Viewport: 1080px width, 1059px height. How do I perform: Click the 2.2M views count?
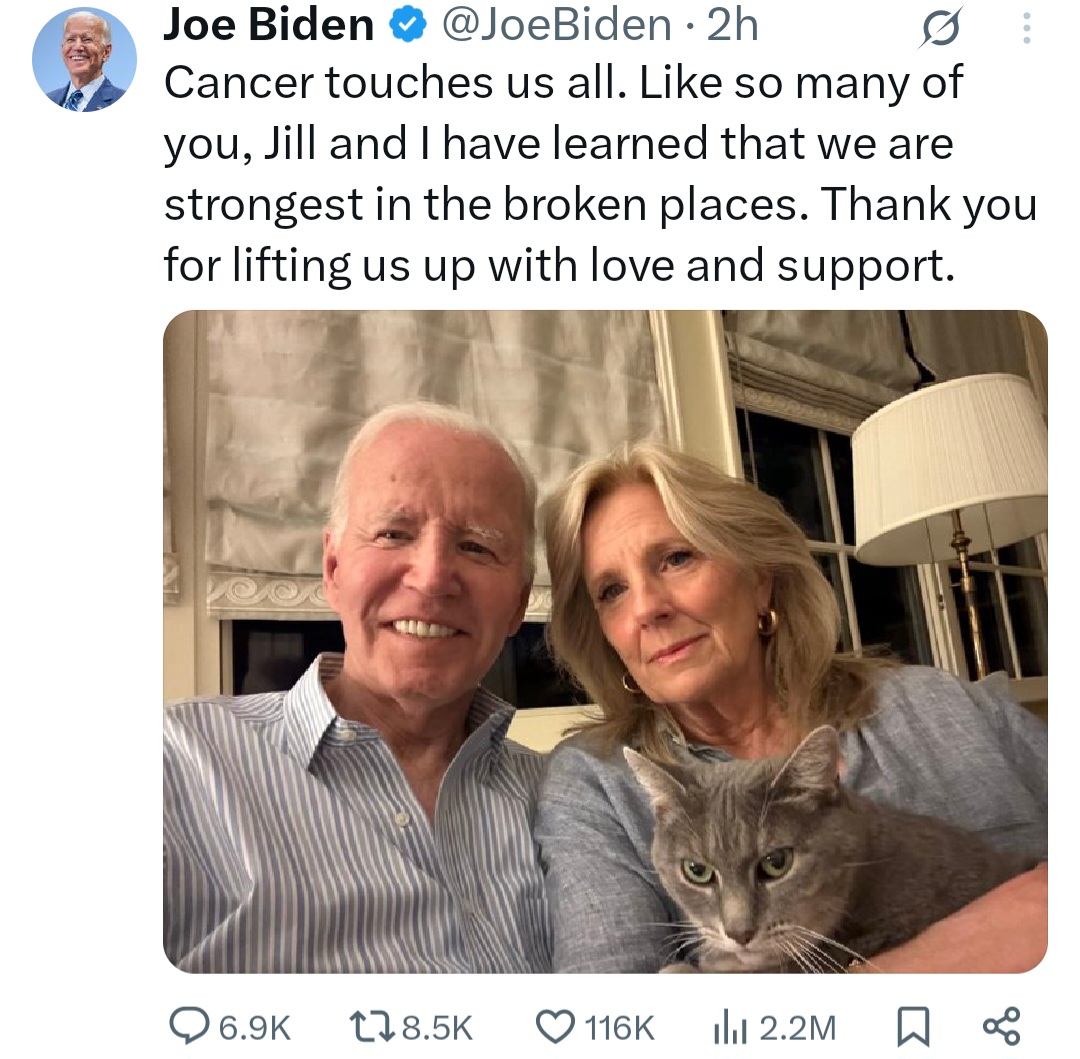pyautogui.click(x=797, y=1027)
